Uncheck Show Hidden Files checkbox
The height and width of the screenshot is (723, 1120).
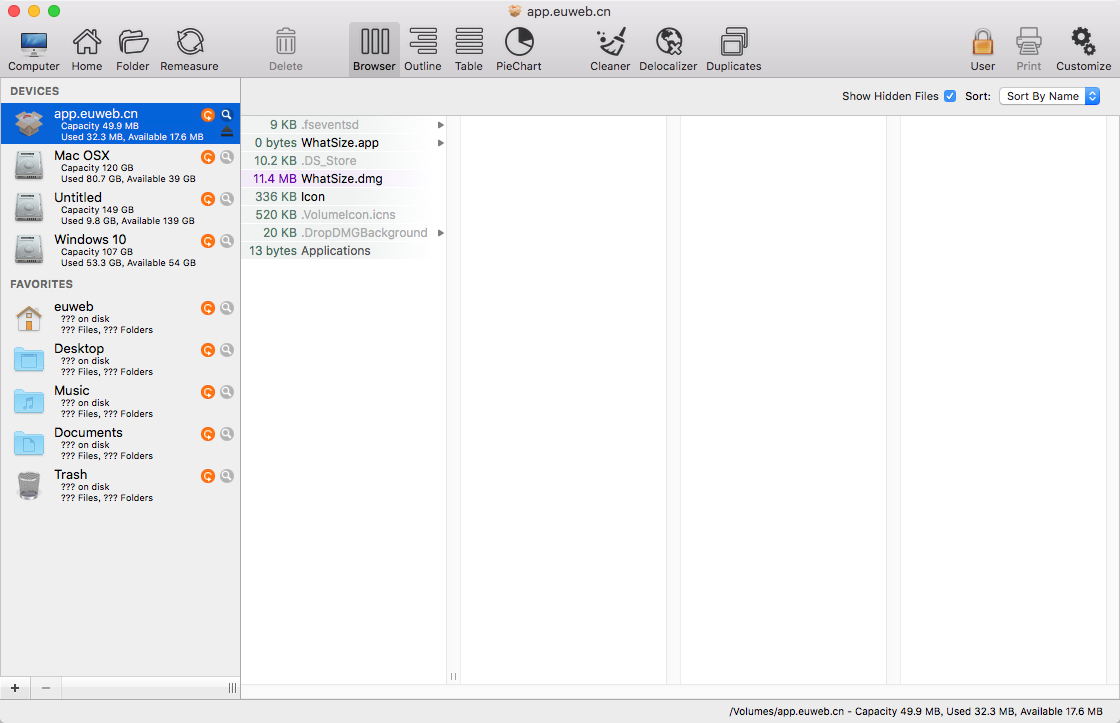[950, 96]
